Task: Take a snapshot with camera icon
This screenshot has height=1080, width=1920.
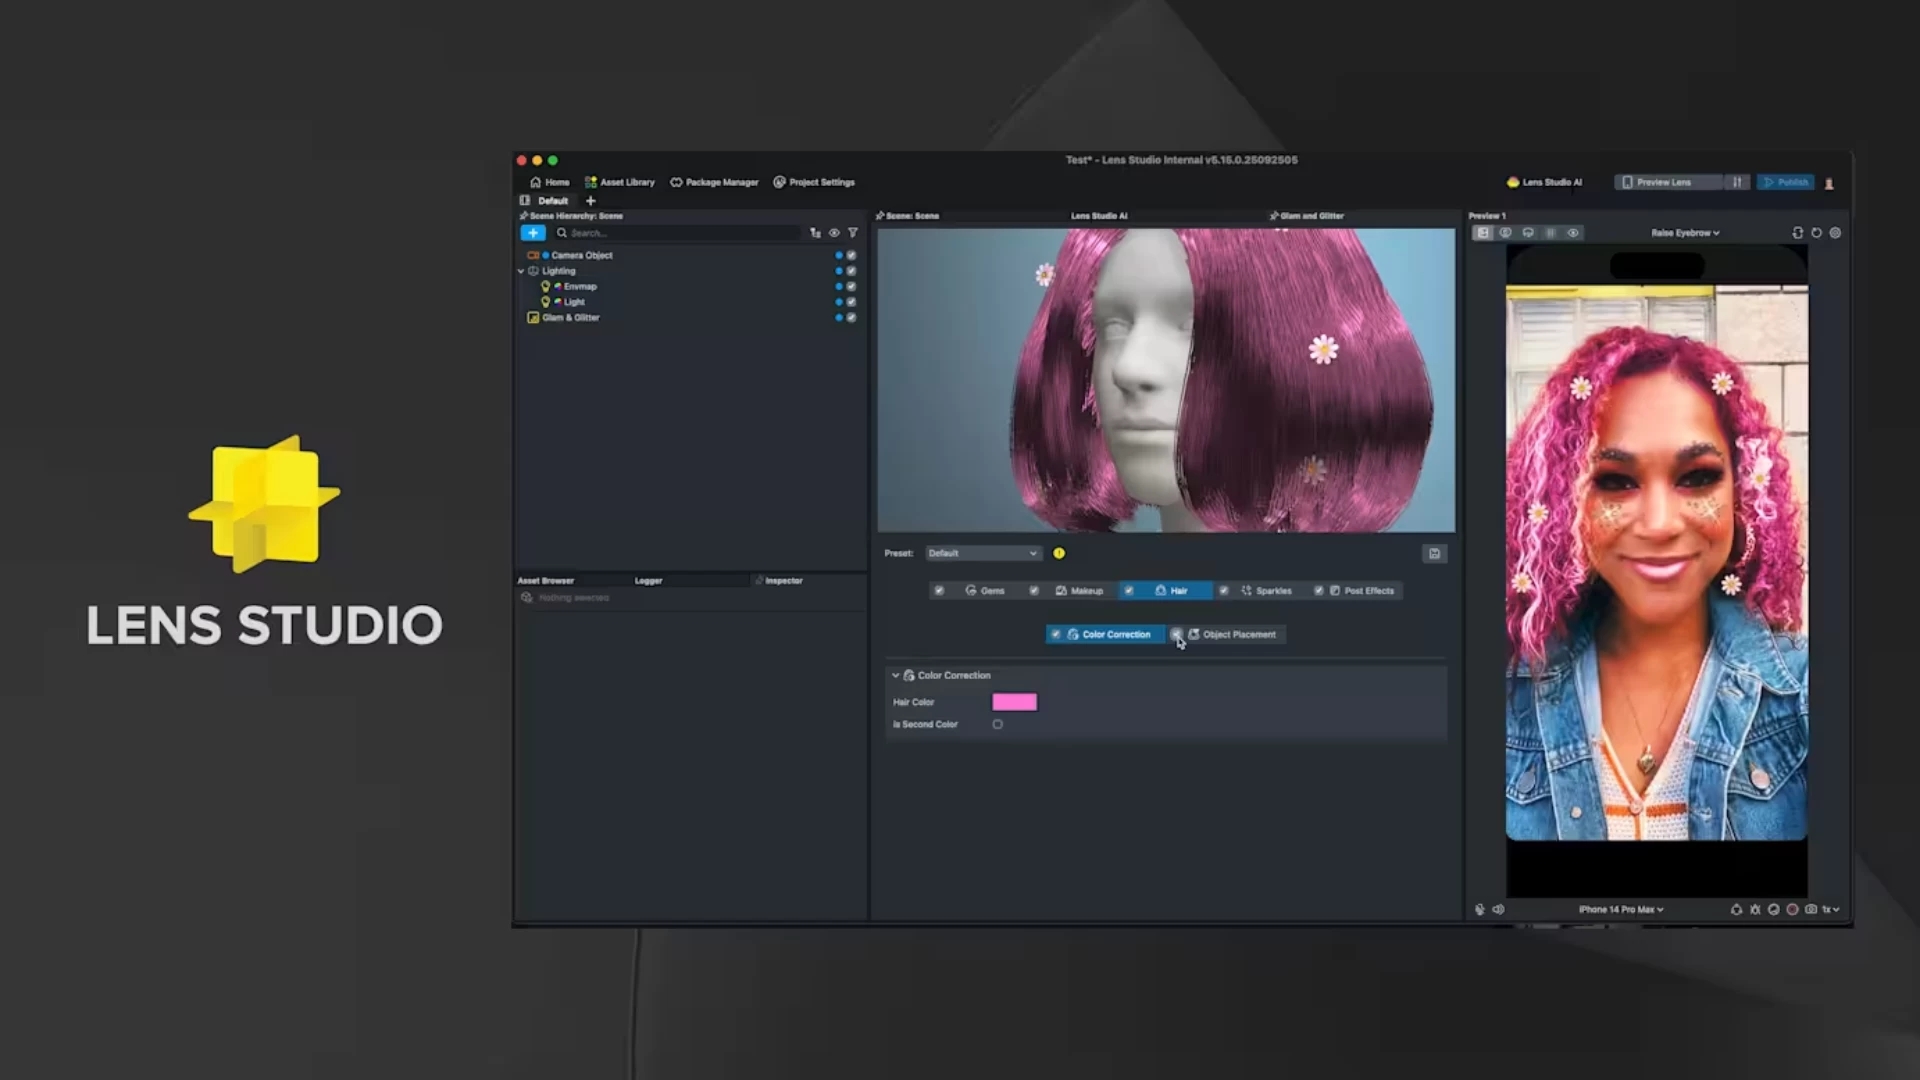Action: pyautogui.click(x=1811, y=909)
